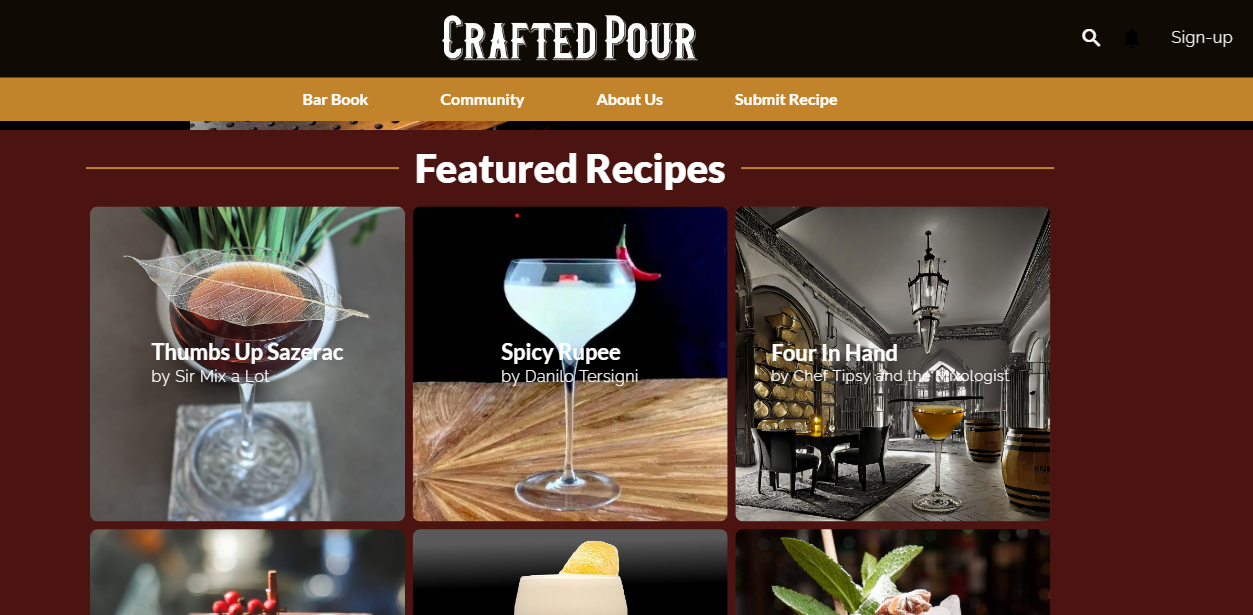Click the Crafted Pour logo
The image size is (1253, 615).
tap(569, 38)
